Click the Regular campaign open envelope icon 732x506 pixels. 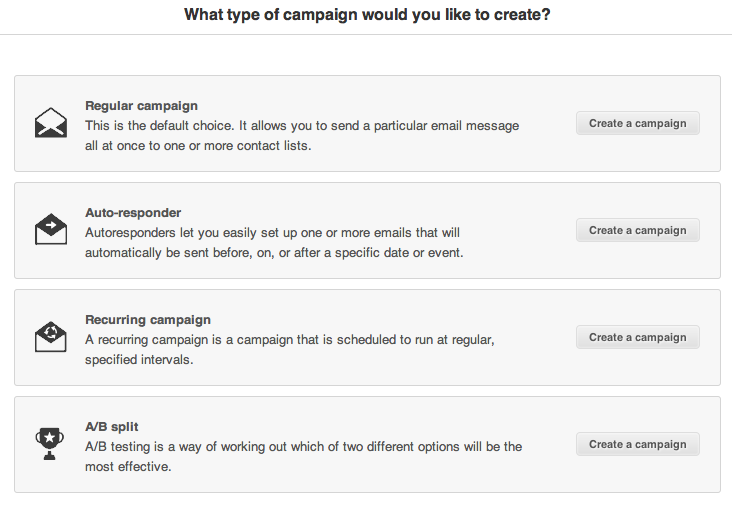pyautogui.click(x=51, y=123)
